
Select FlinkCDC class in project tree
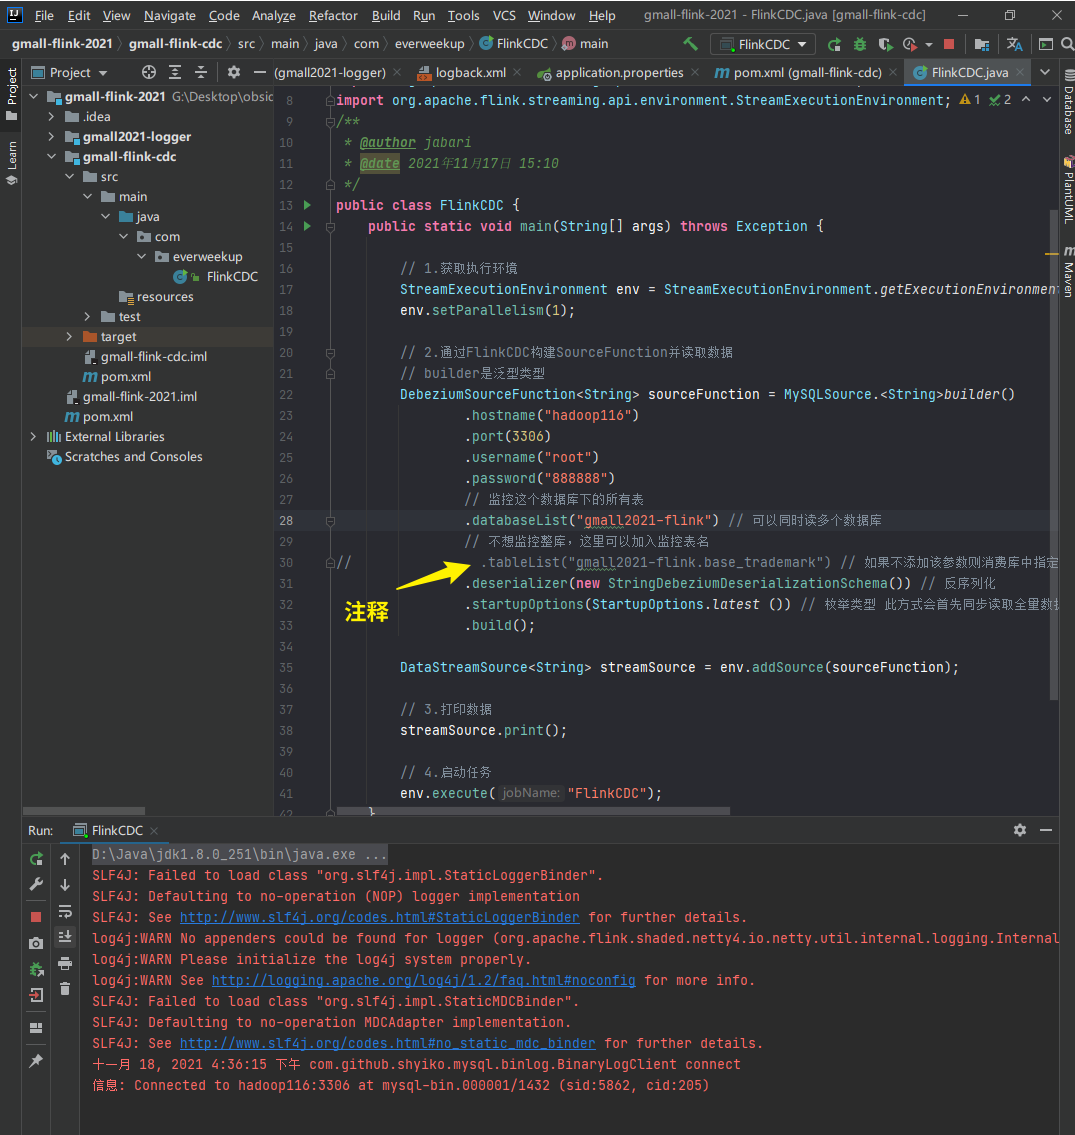(232, 277)
